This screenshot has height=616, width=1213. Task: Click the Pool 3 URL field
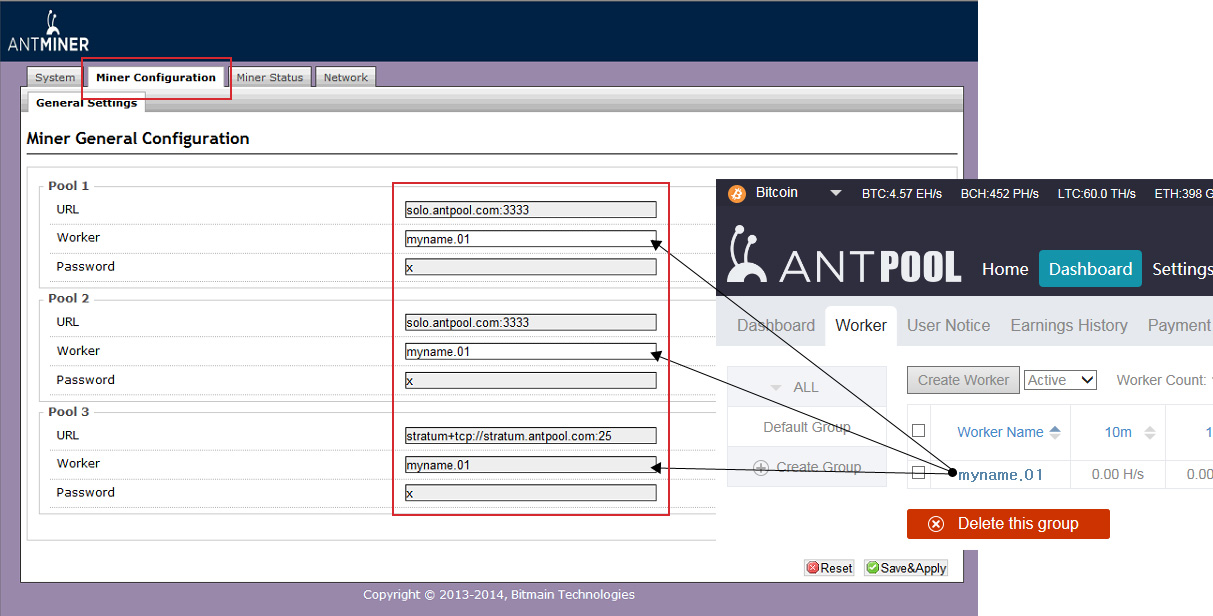(x=531, y=436)
